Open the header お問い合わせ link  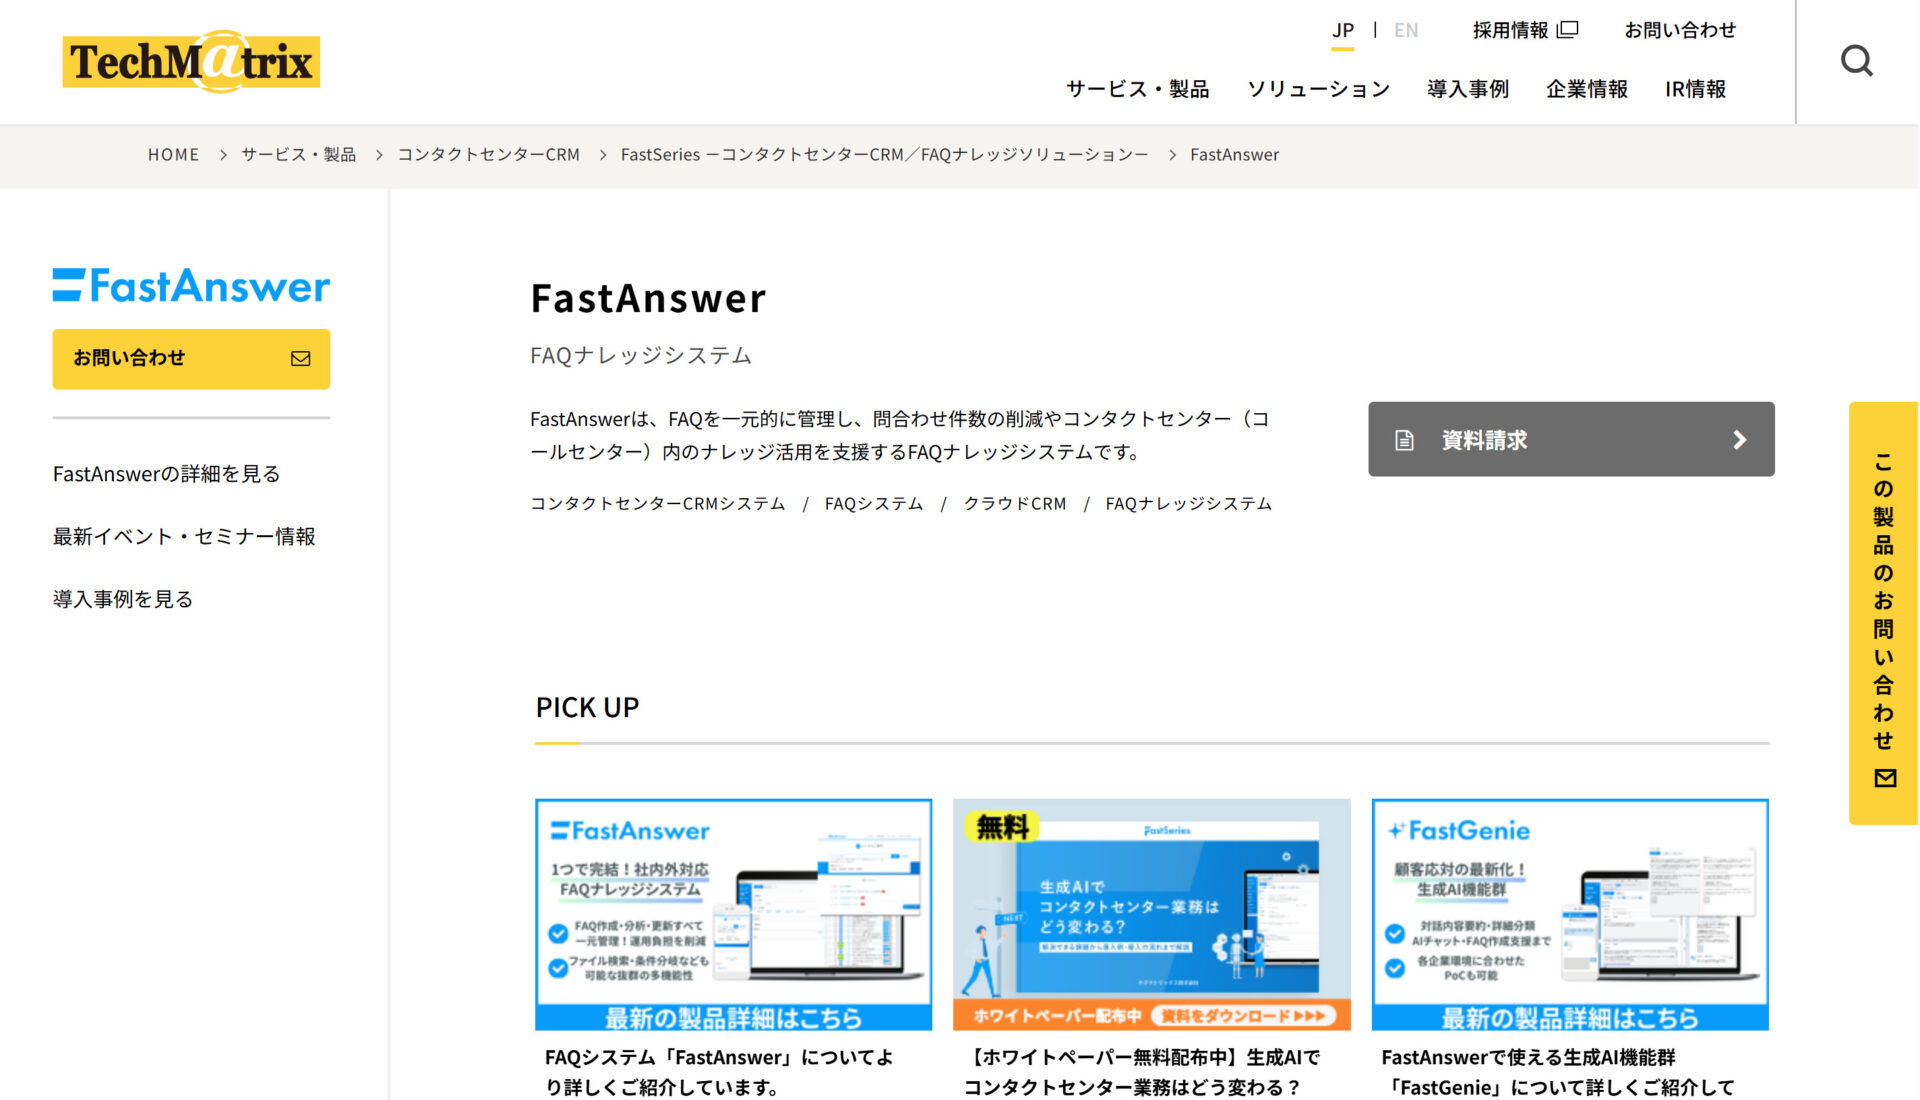click(1680, 30)
